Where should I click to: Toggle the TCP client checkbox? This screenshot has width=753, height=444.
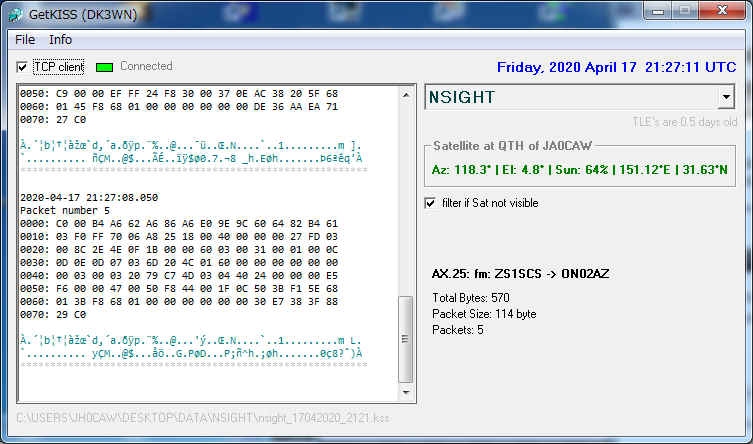click(22, 67)
